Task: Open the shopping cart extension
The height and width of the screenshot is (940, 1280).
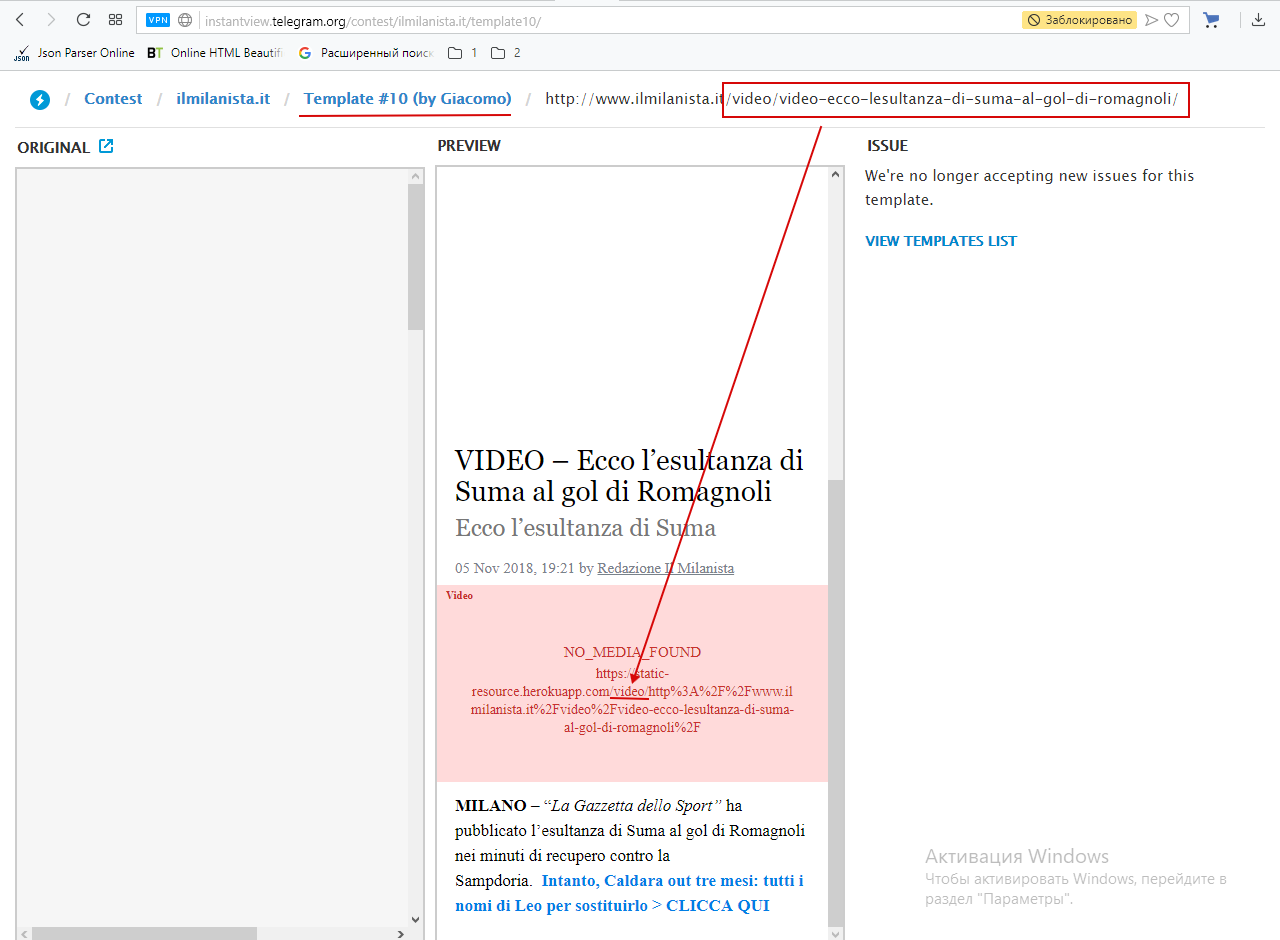Action: (x=1211, y=20)
